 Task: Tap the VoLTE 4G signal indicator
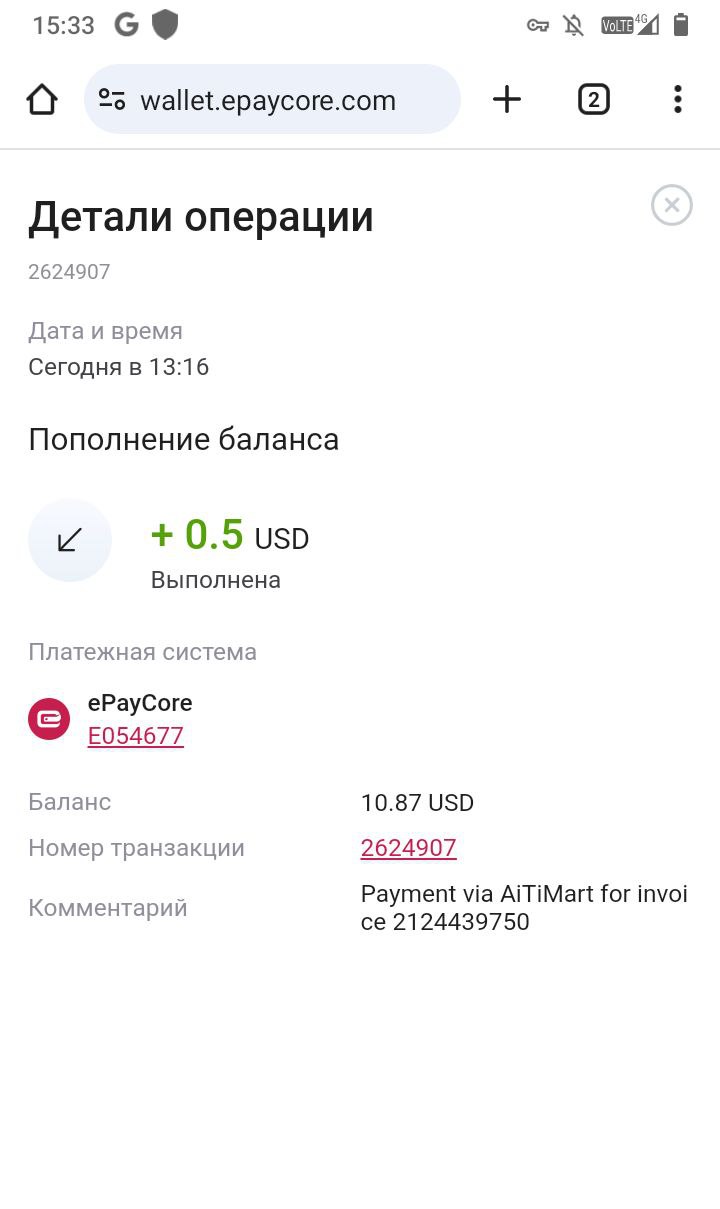coord(630,24)
